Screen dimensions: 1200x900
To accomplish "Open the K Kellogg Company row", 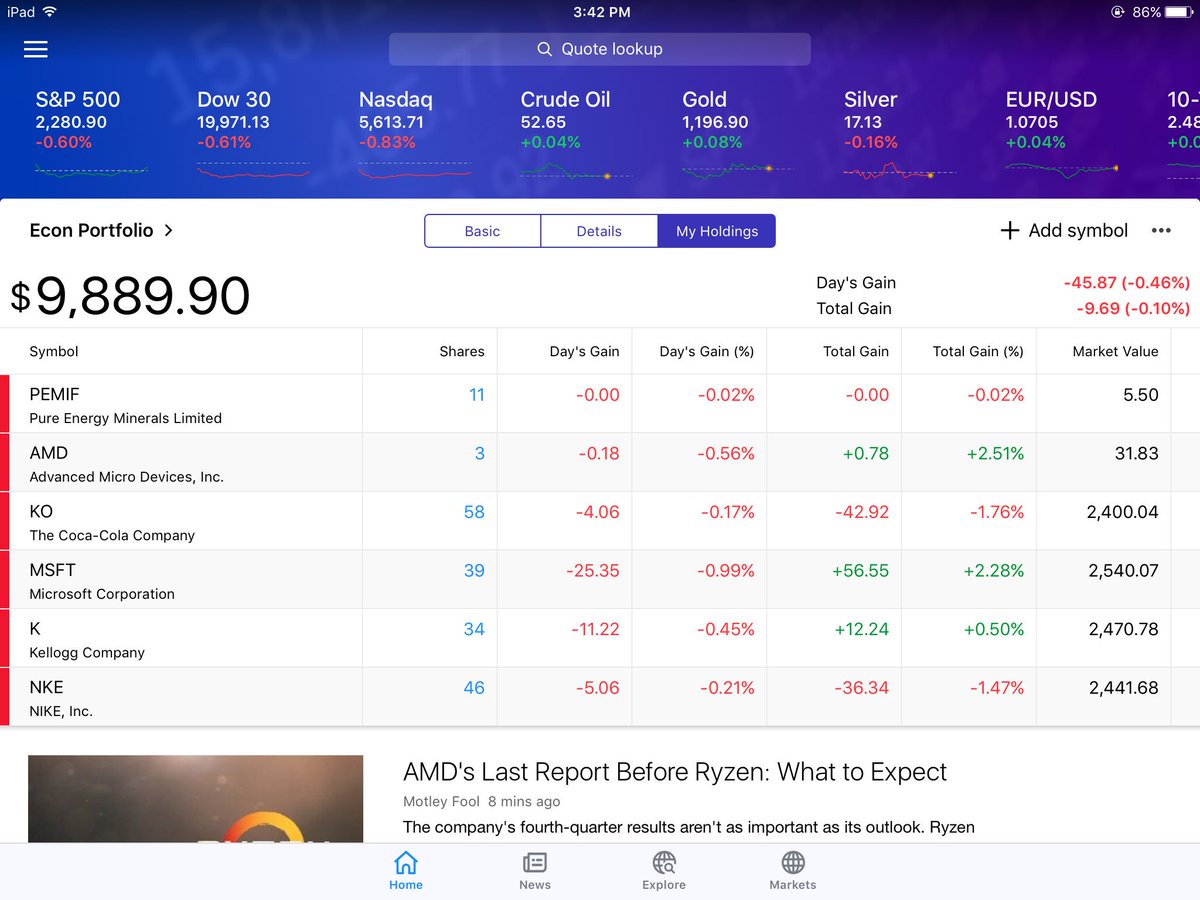I will 600,638.
